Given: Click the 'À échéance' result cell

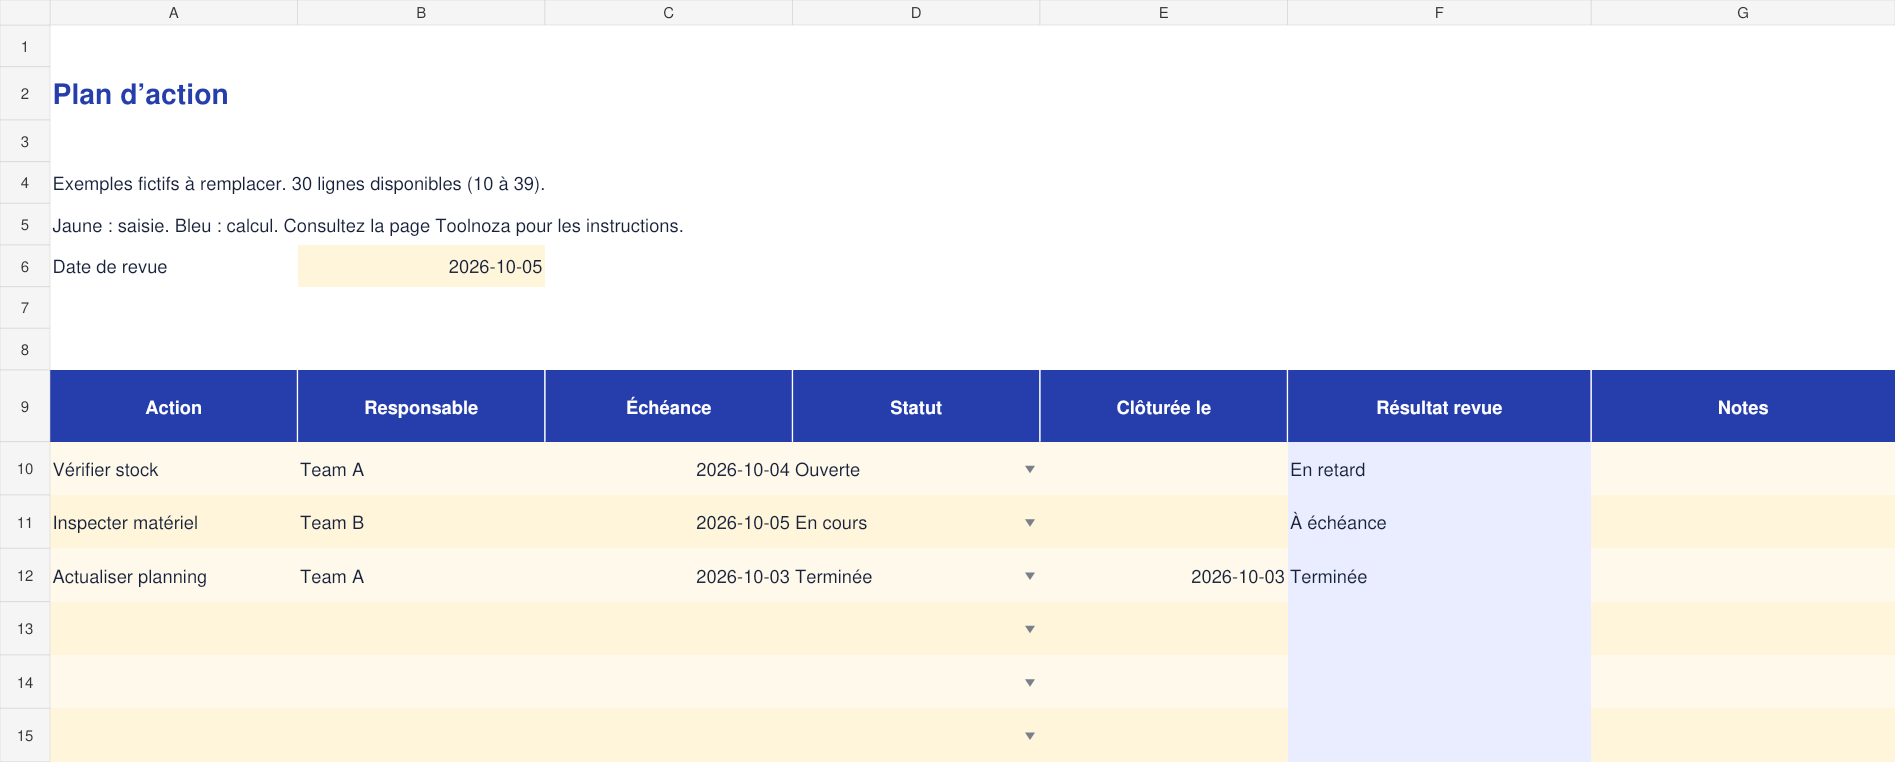Looking at the screenshot, I should tap(1439, 522).
